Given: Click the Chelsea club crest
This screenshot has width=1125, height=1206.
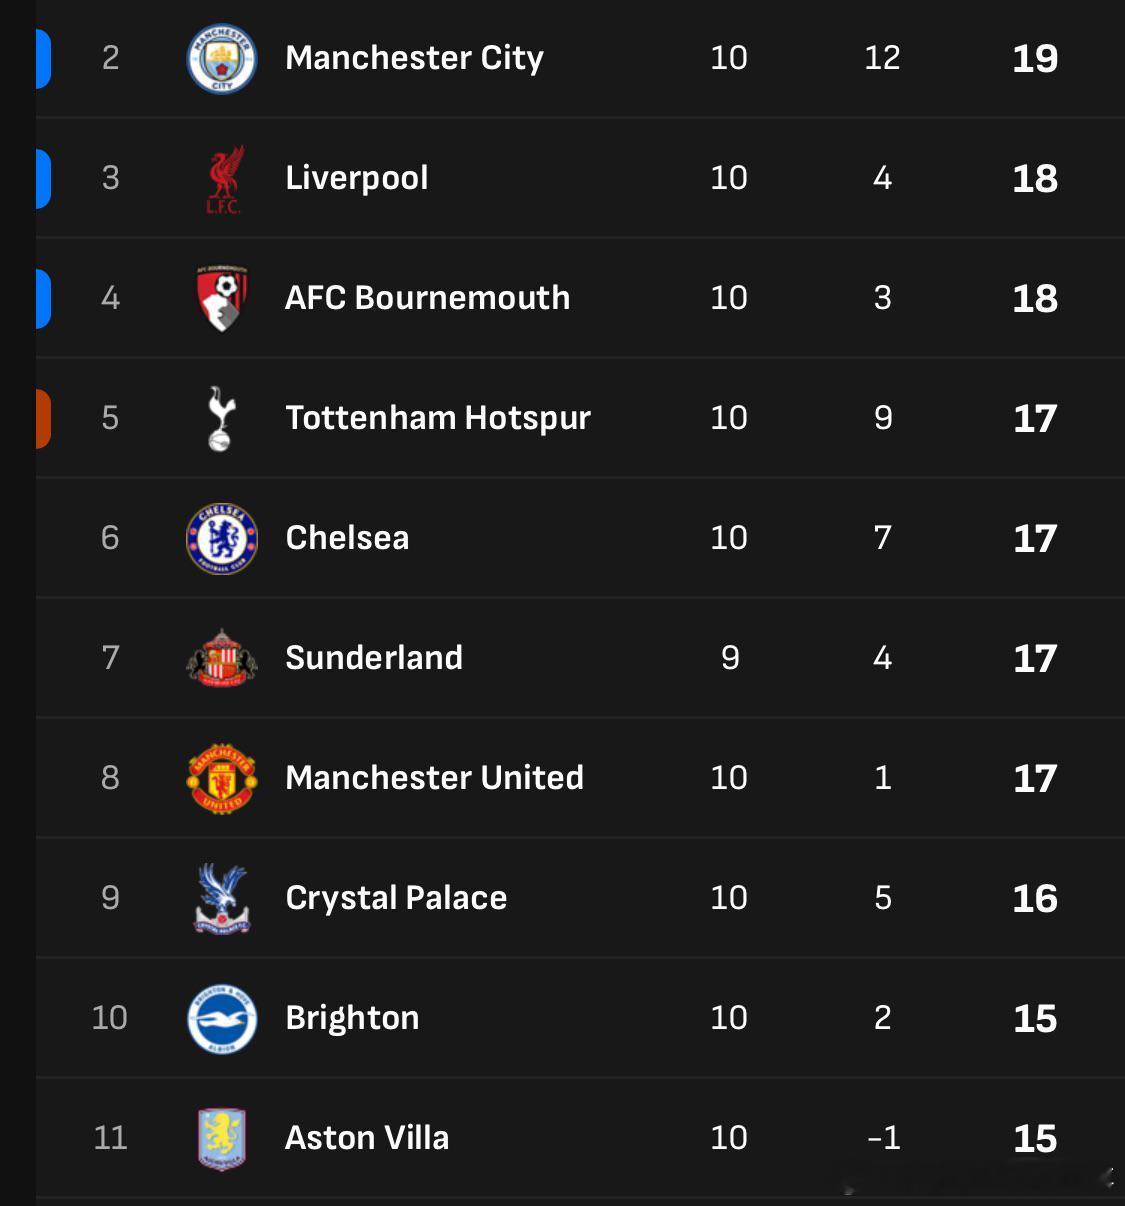Looking at the screenshot, I should click(222, 538).
